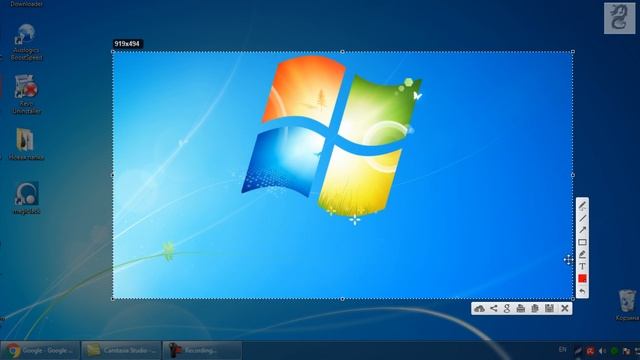The width and height of the screenshot is (640, 360).
Task: Switch to the Google Chrome taskbar window
Action: (x=40, y=350)
